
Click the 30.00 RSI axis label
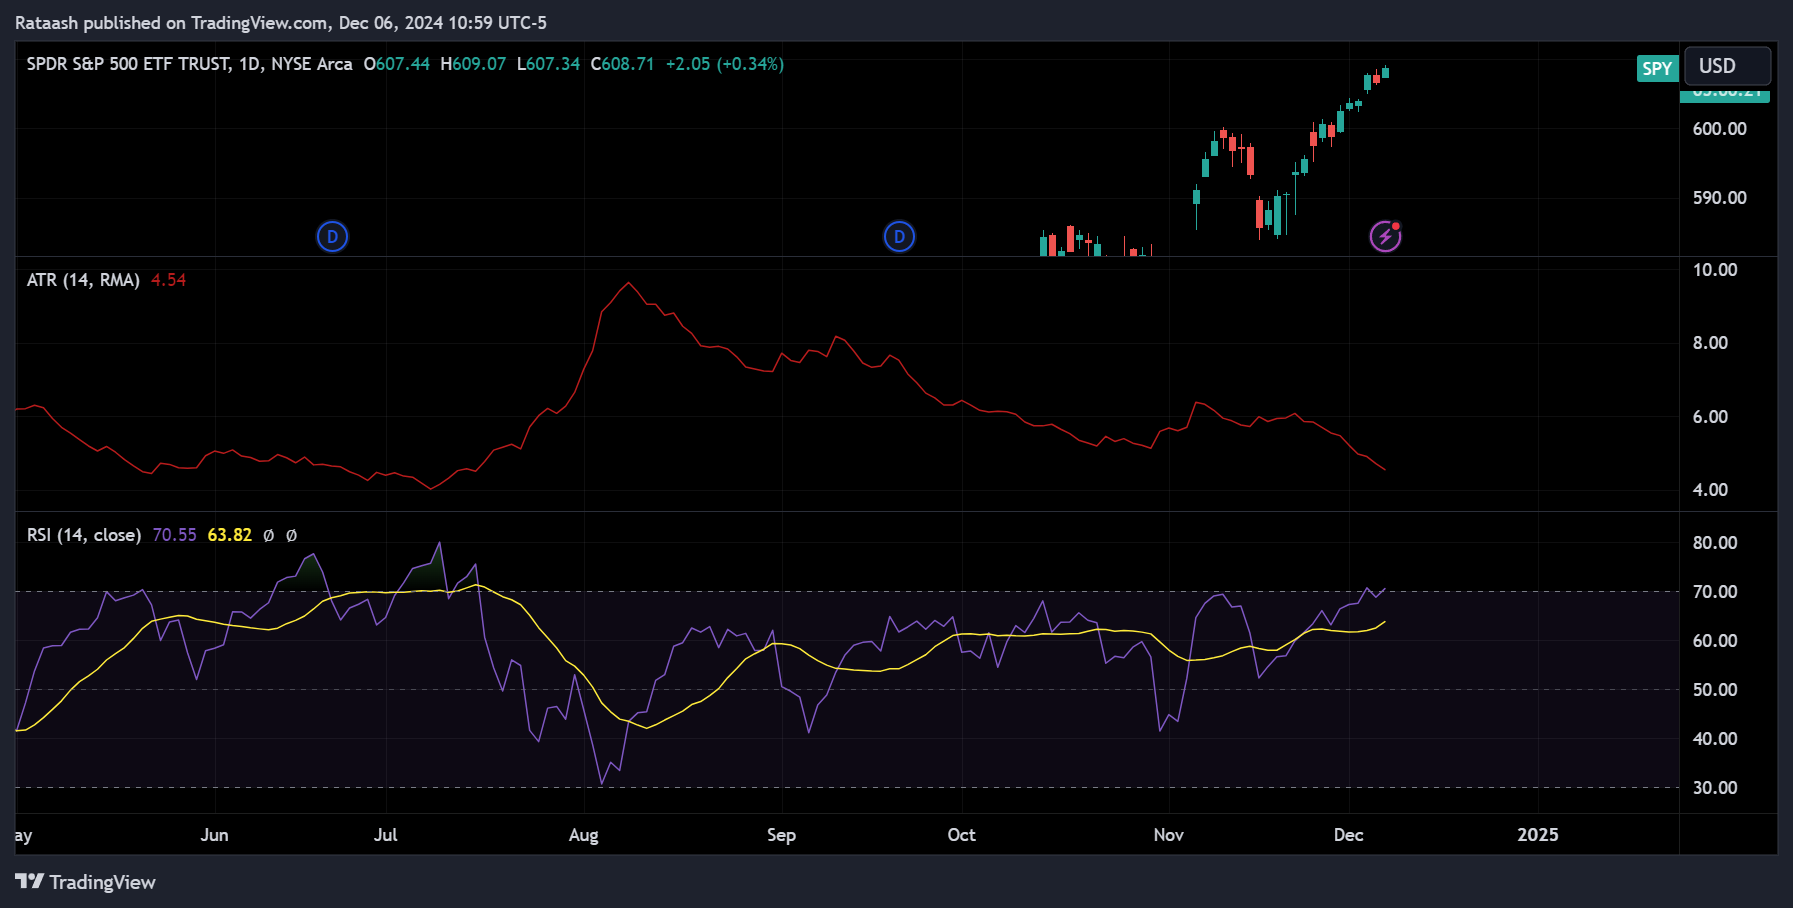(1715, 788)
